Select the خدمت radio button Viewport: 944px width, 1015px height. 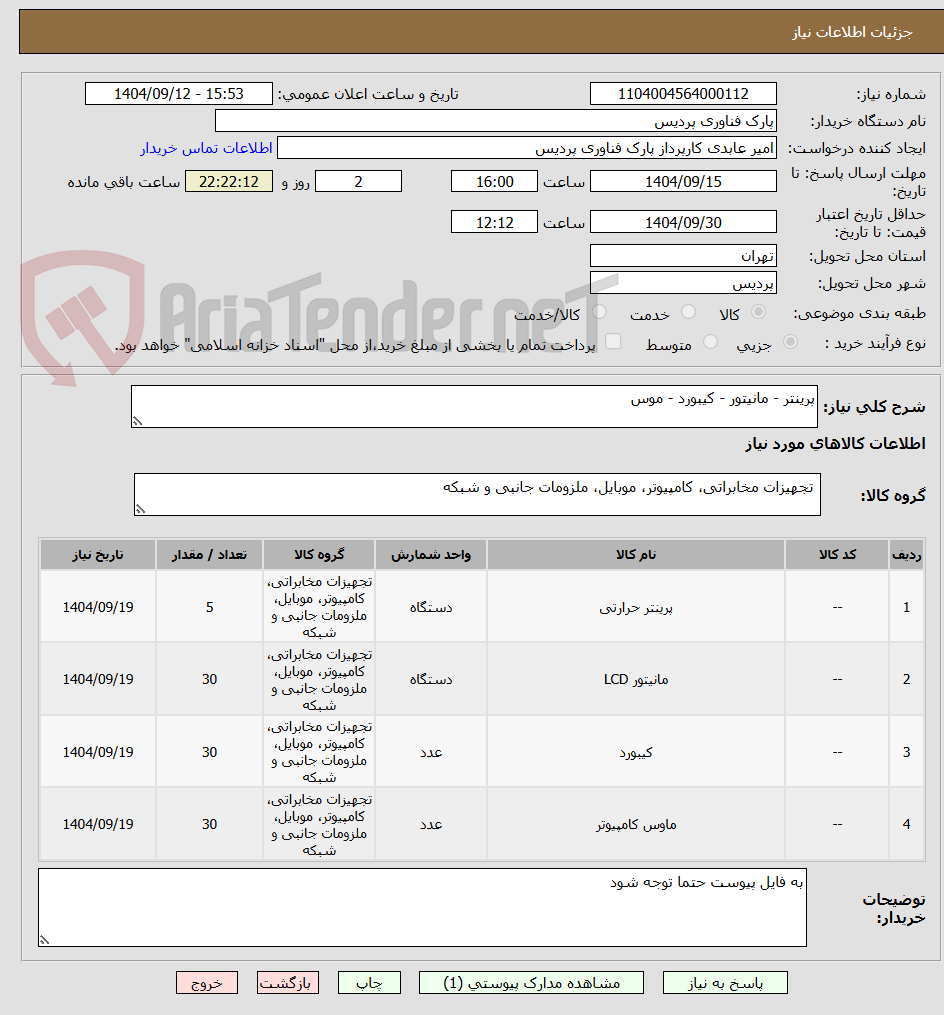pos(688,313)
